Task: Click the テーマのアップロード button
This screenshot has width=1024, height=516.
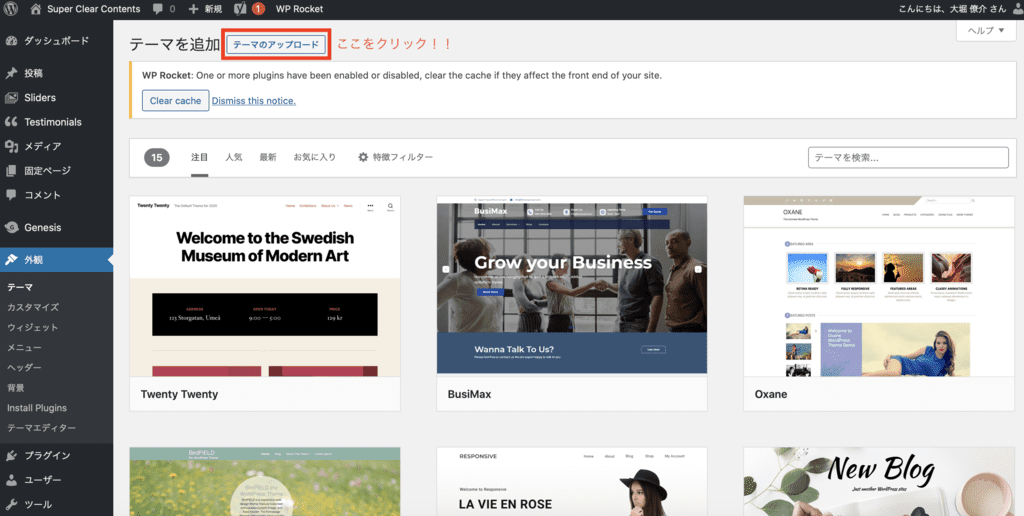Action: (276, 45)
